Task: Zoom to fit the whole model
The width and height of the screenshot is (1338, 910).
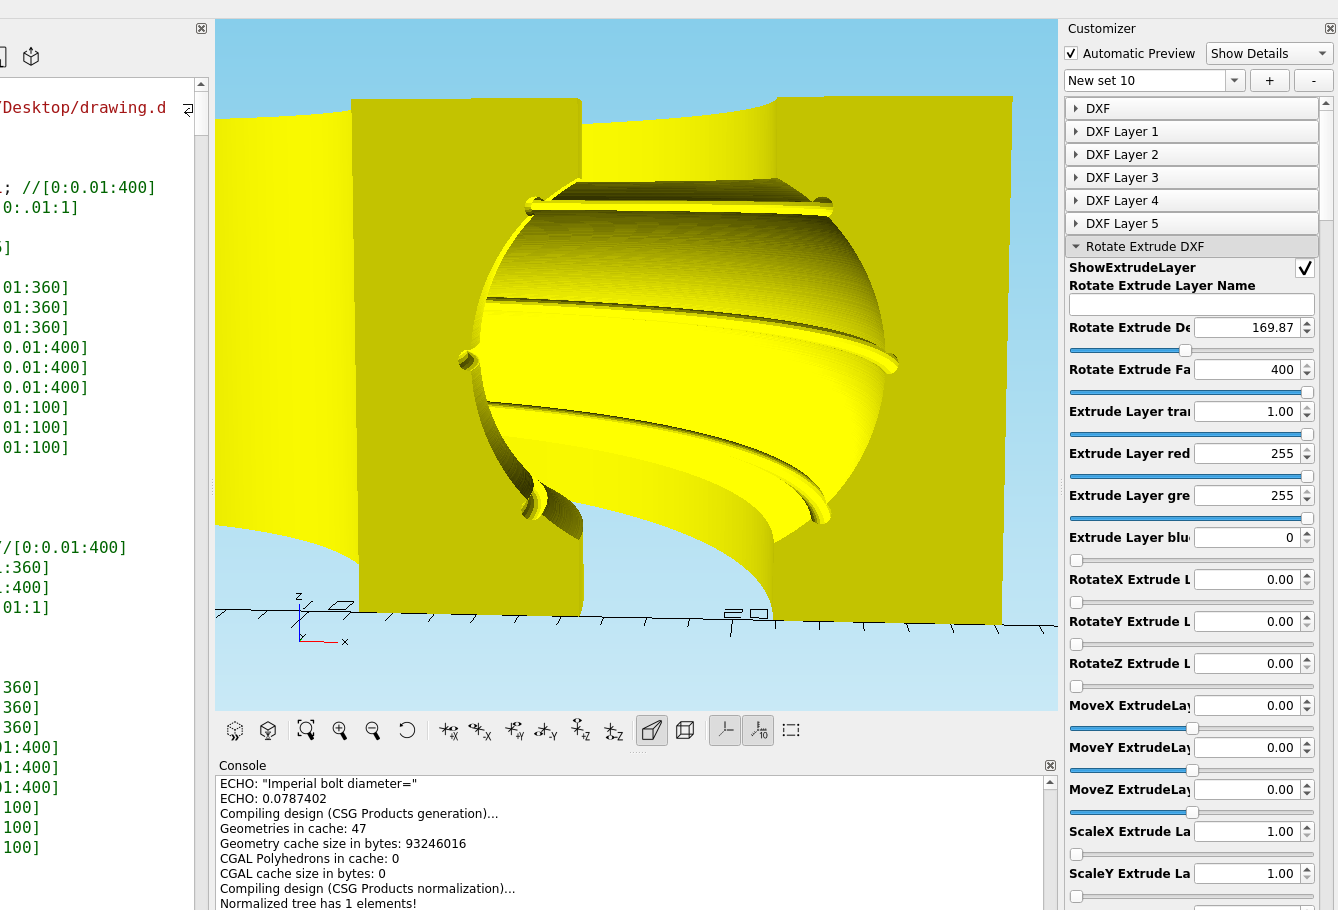Action: [306, 730]
